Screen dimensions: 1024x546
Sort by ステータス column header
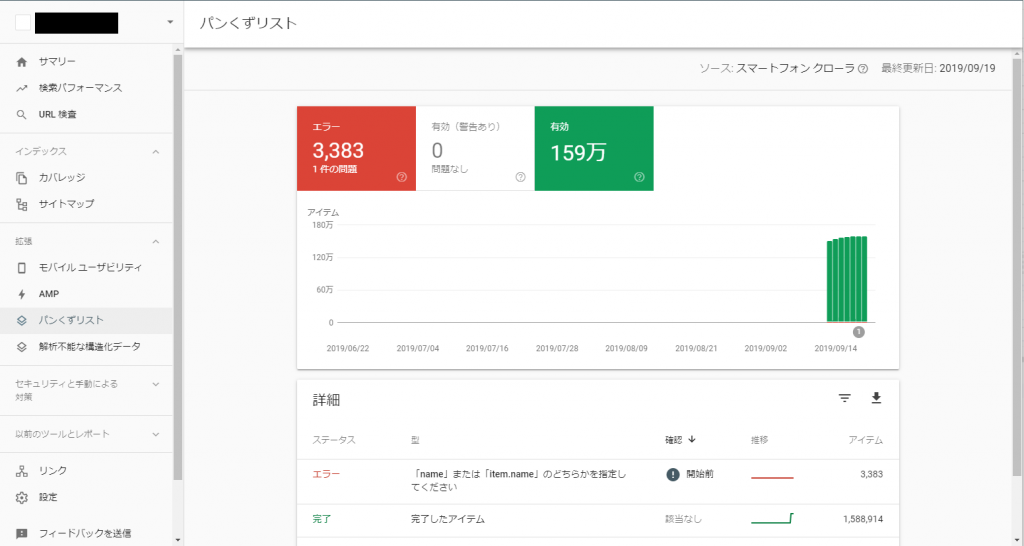tap(334, 440)
